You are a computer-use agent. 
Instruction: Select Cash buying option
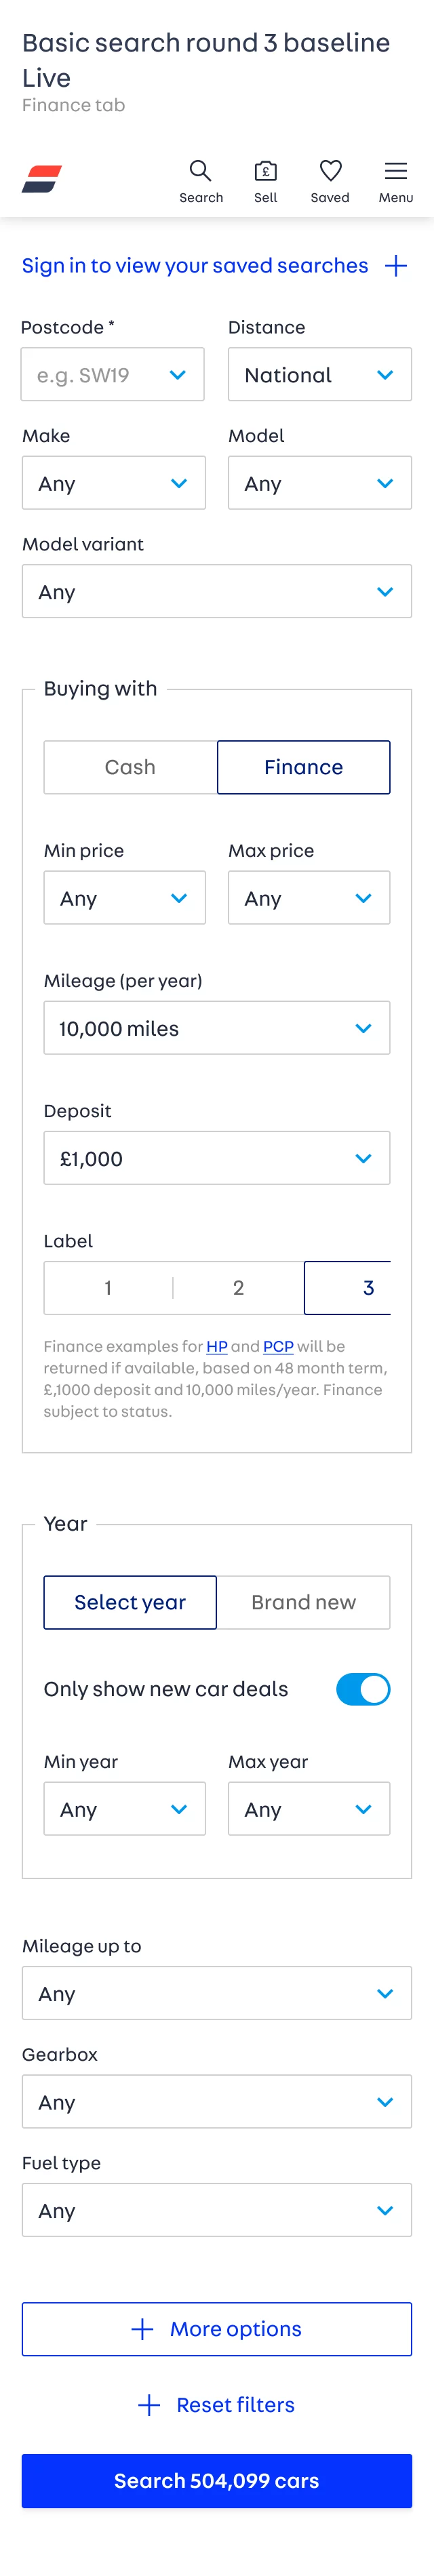(x=130, y=767)
